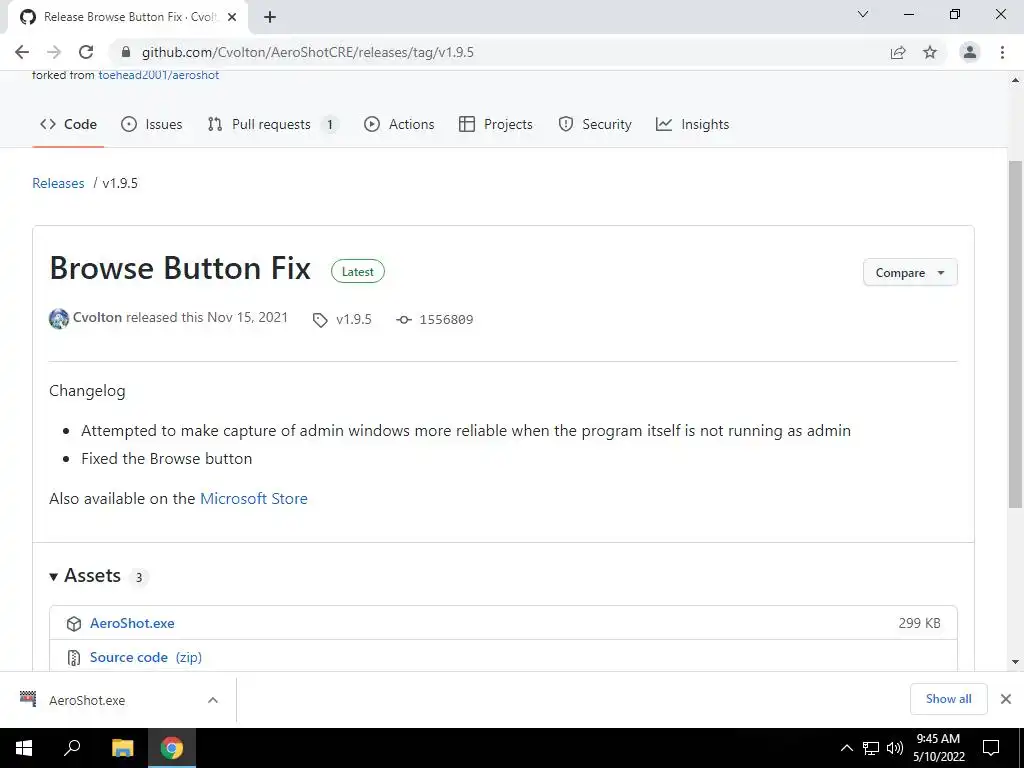Open a new tab with plus icon

click(270, 17)
